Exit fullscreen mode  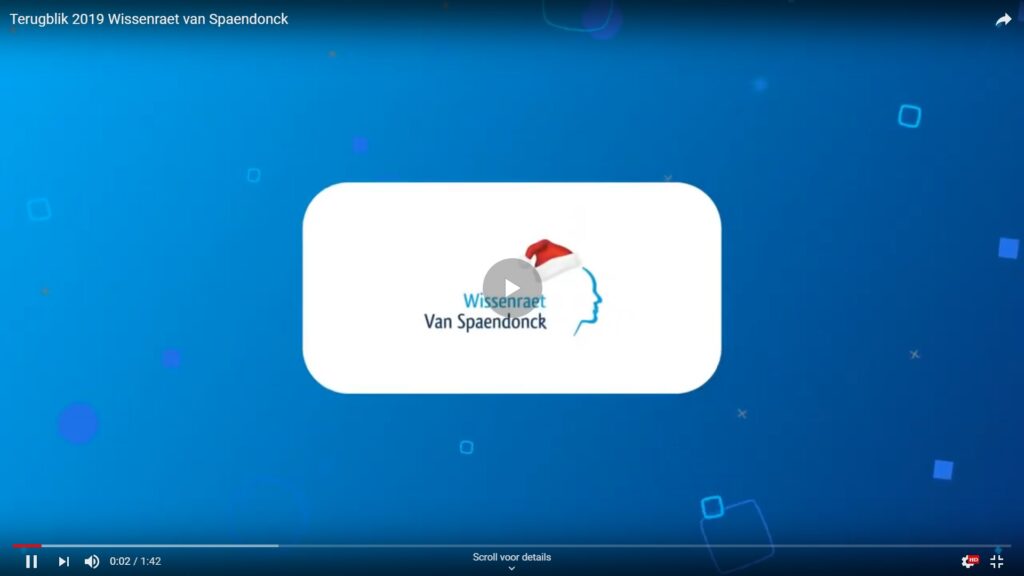pos(997,561)
